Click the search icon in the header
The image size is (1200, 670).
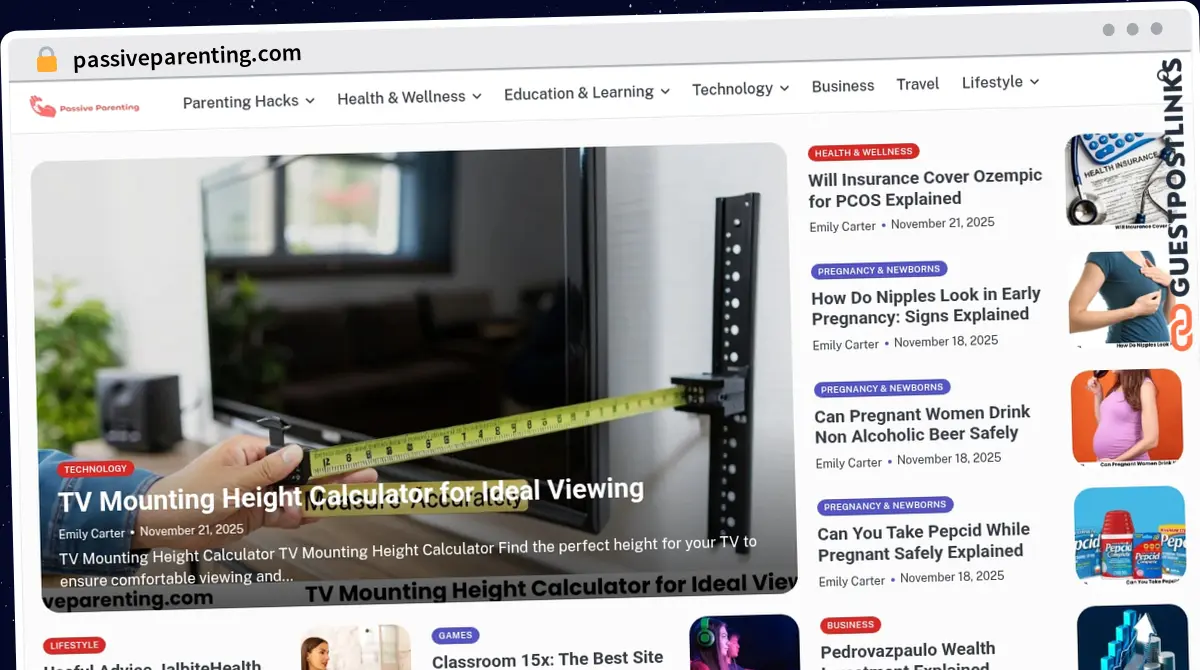1164,75
